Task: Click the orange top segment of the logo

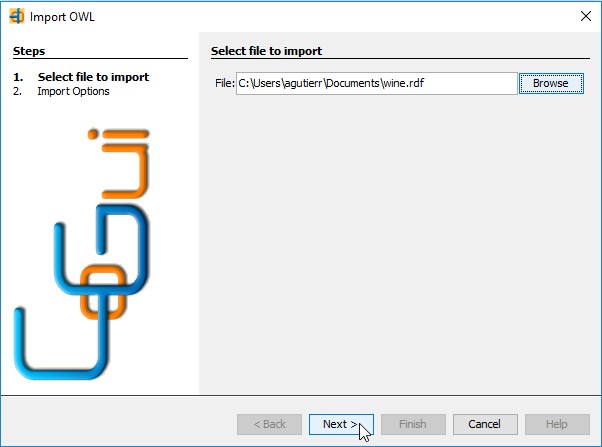Action: (x=124, y=163)
